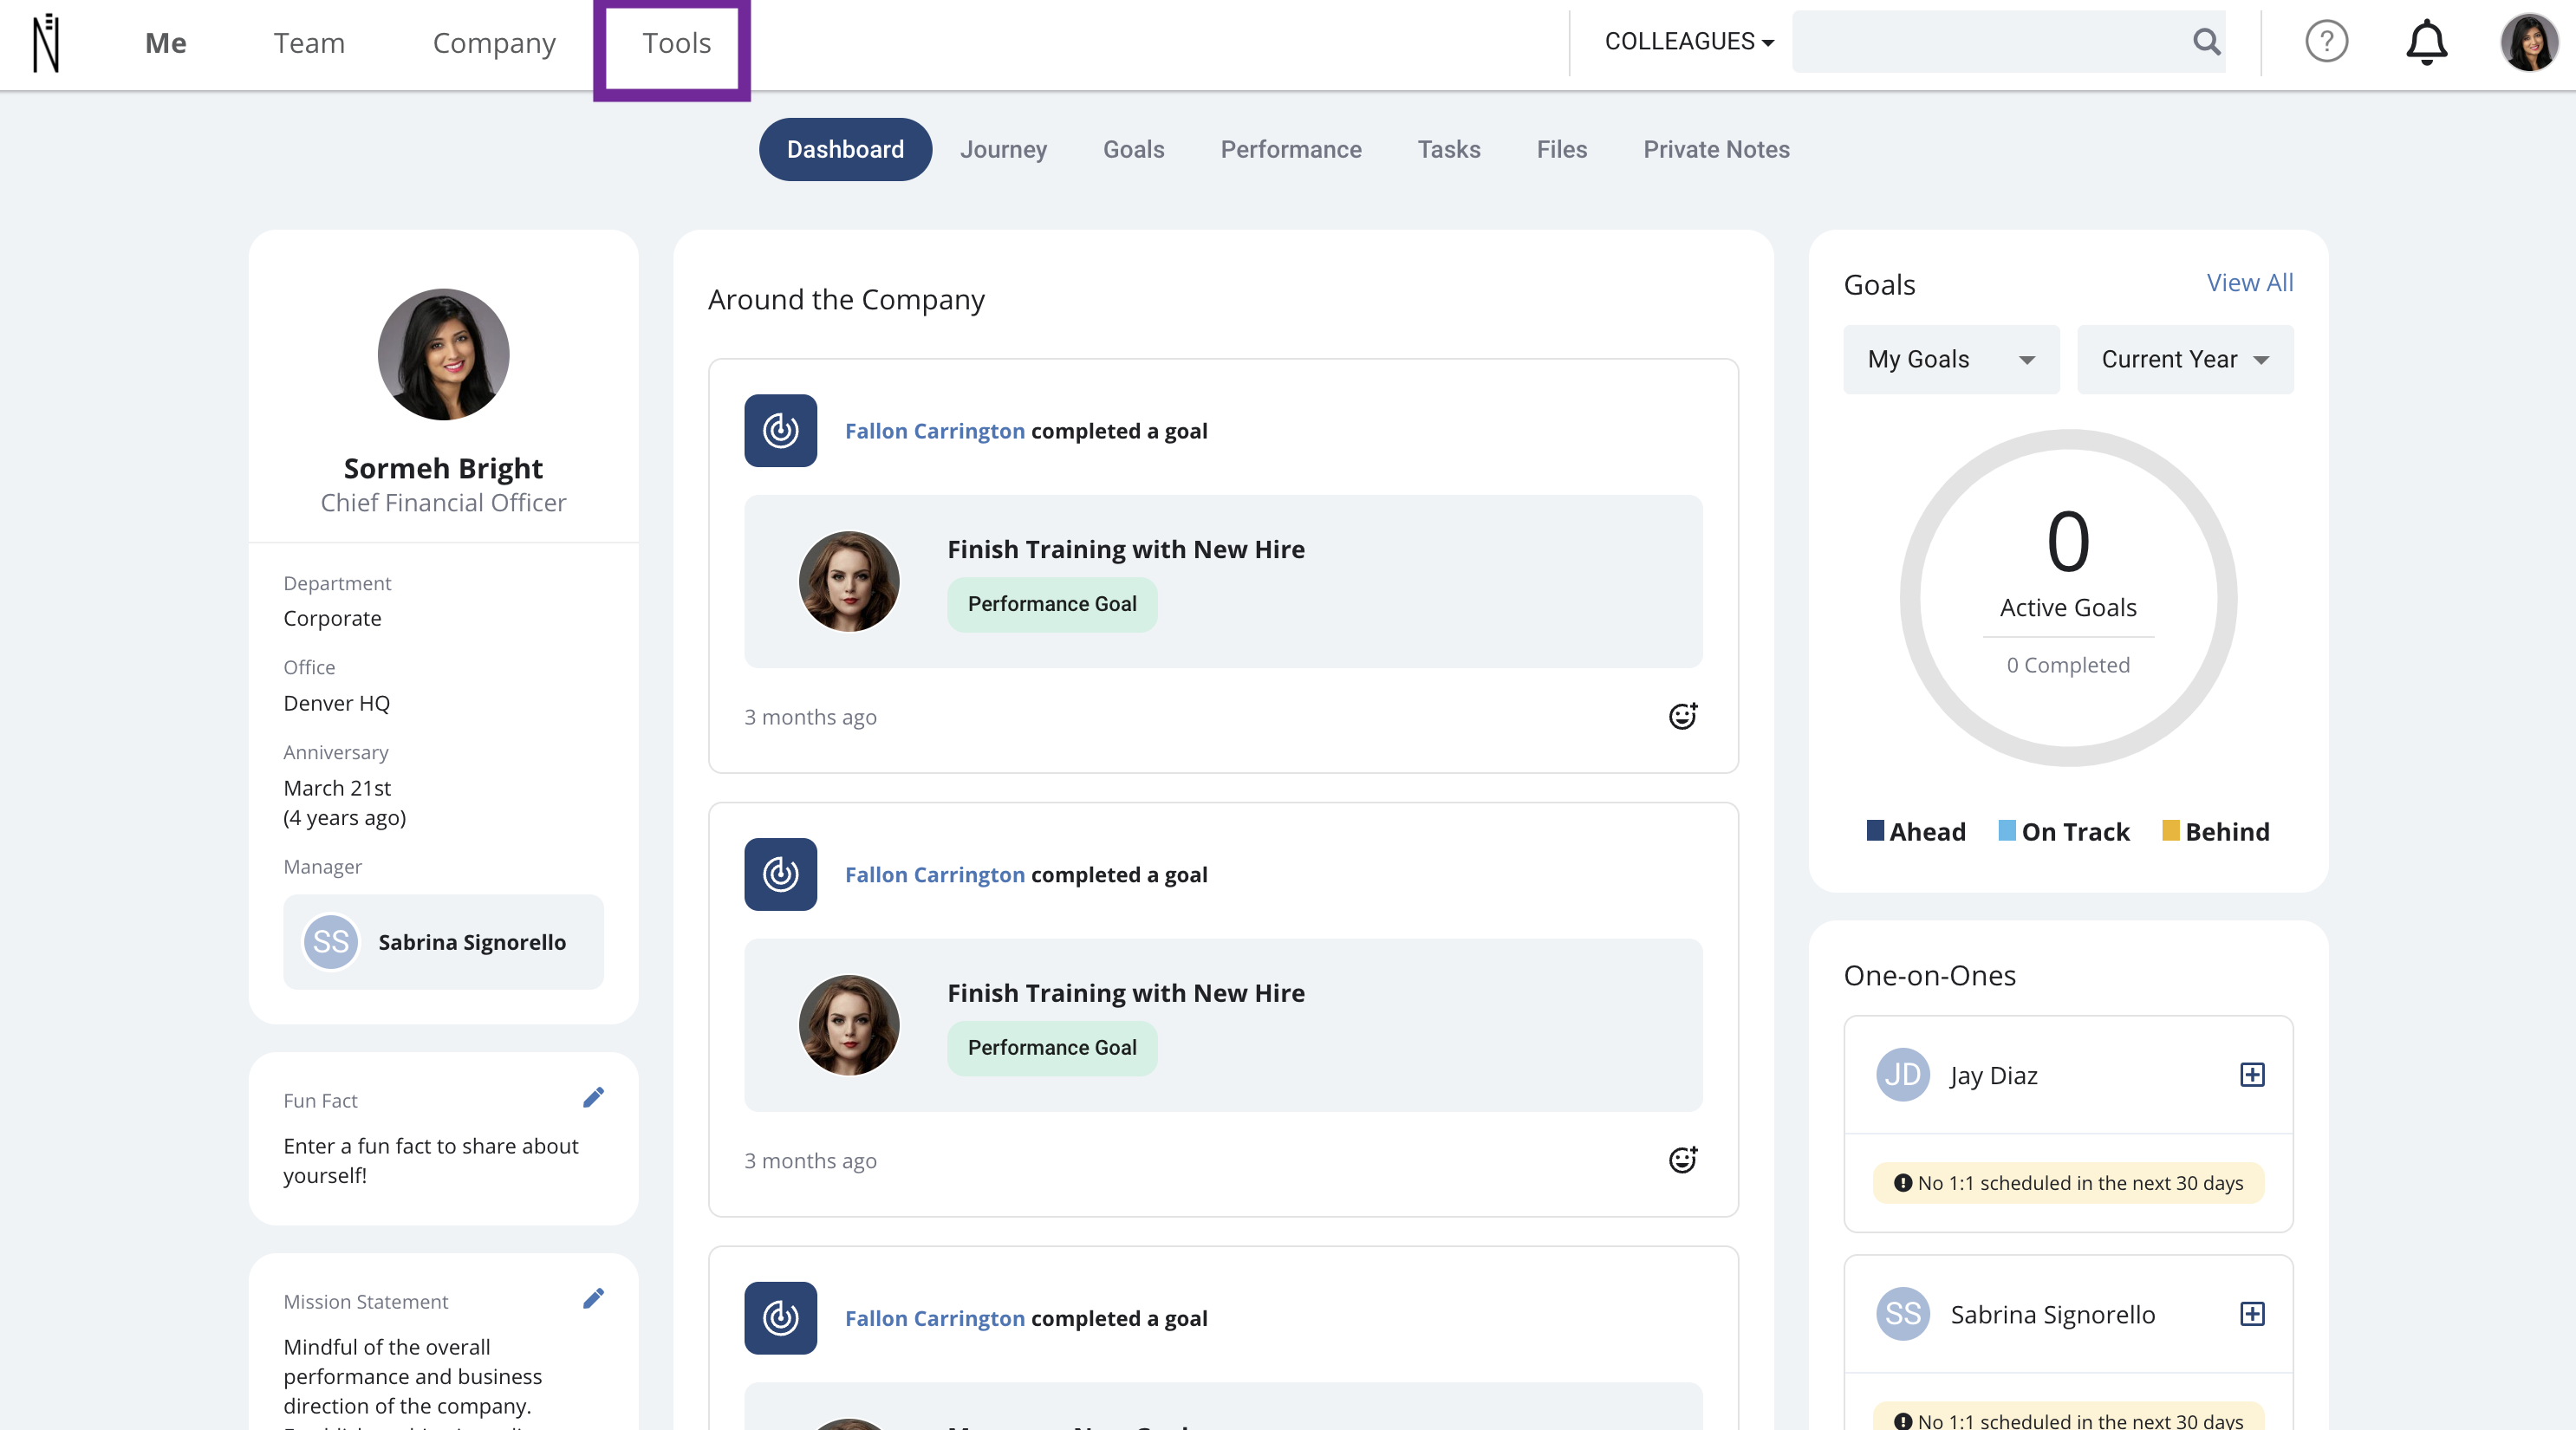2576x1430 pixels.
Task: Open the Team menu
Action: (309, 43)
